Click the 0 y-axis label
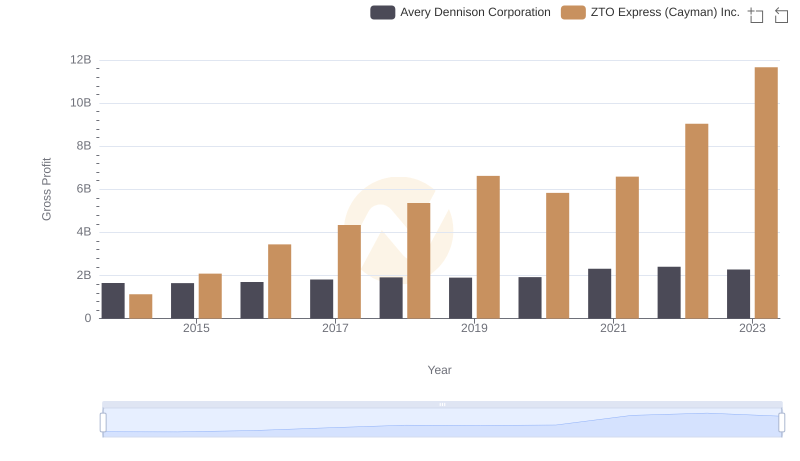 point(88,318)
